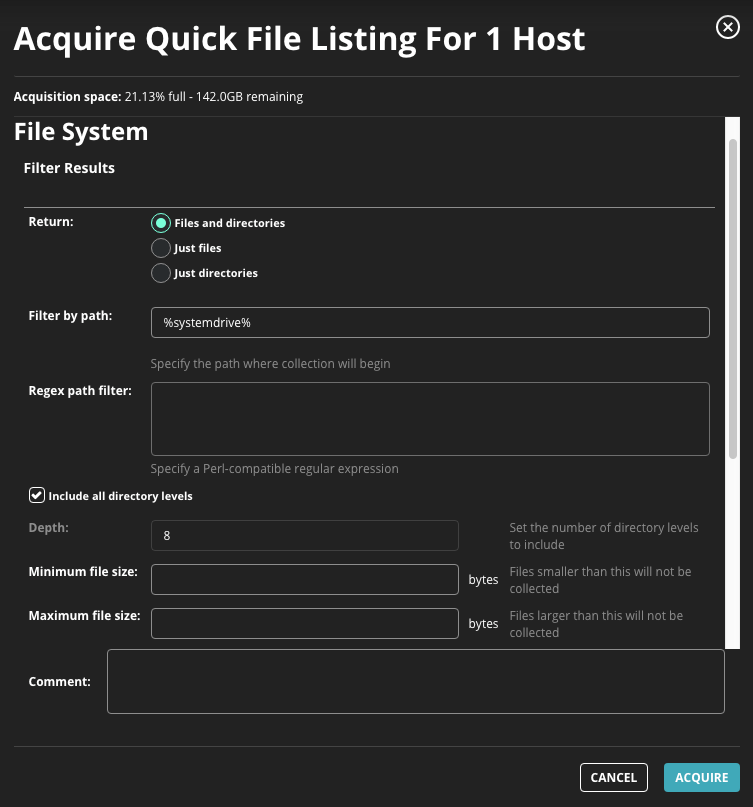This screenshot has height=807, width=753.
Task: Focus the Comment text box
Action: coord(416,681)
